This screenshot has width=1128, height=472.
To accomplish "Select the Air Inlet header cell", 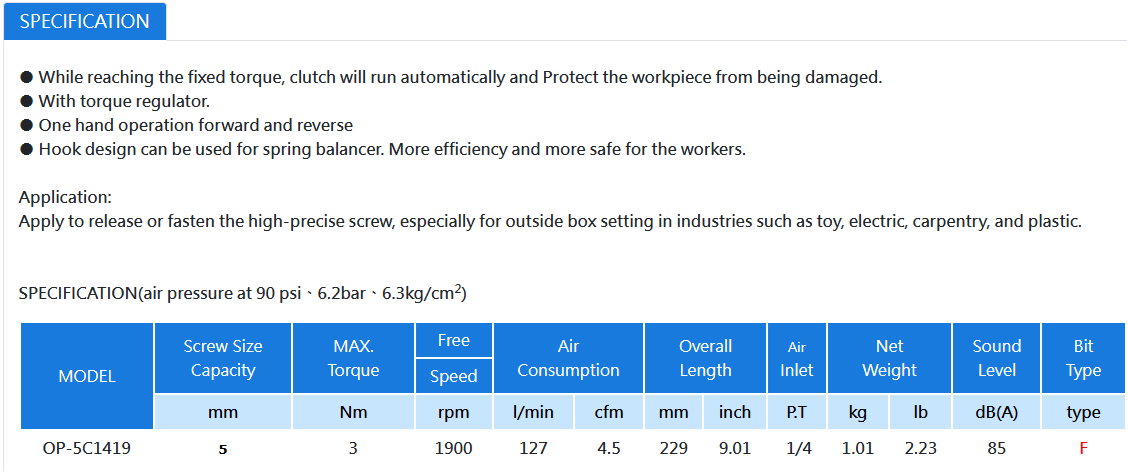I will pyautogui.click(x=797, y=358).
